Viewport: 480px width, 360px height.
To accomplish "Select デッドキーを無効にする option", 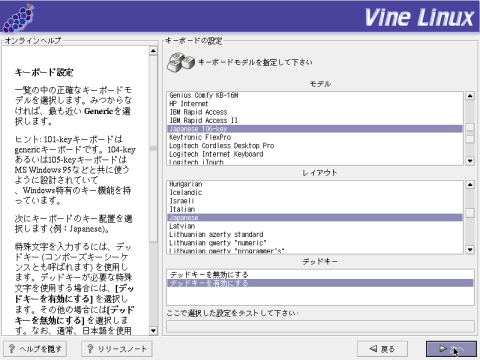I will (320, 275).
